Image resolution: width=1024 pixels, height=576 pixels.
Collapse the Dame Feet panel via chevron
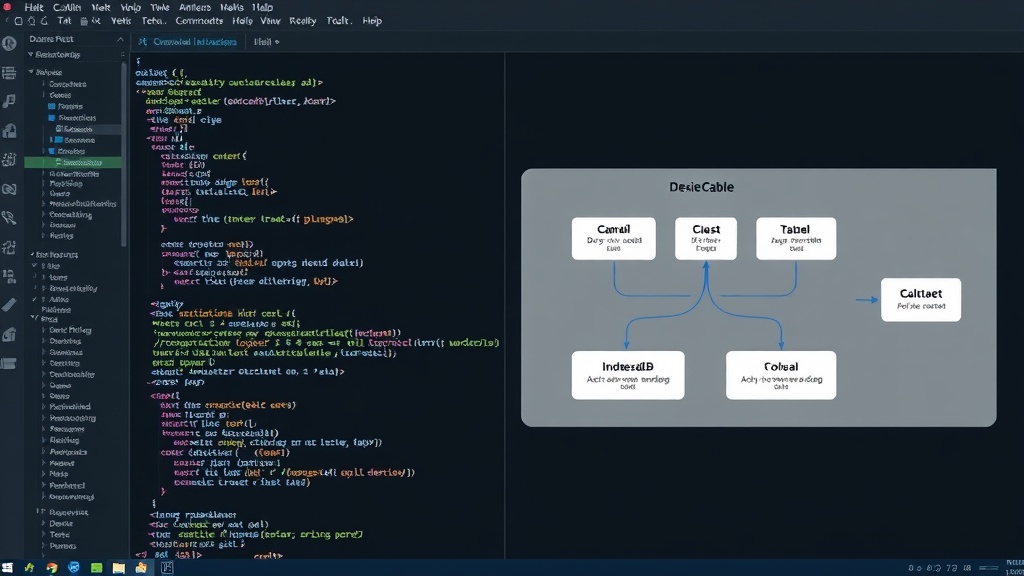click(x=120, y=39)
